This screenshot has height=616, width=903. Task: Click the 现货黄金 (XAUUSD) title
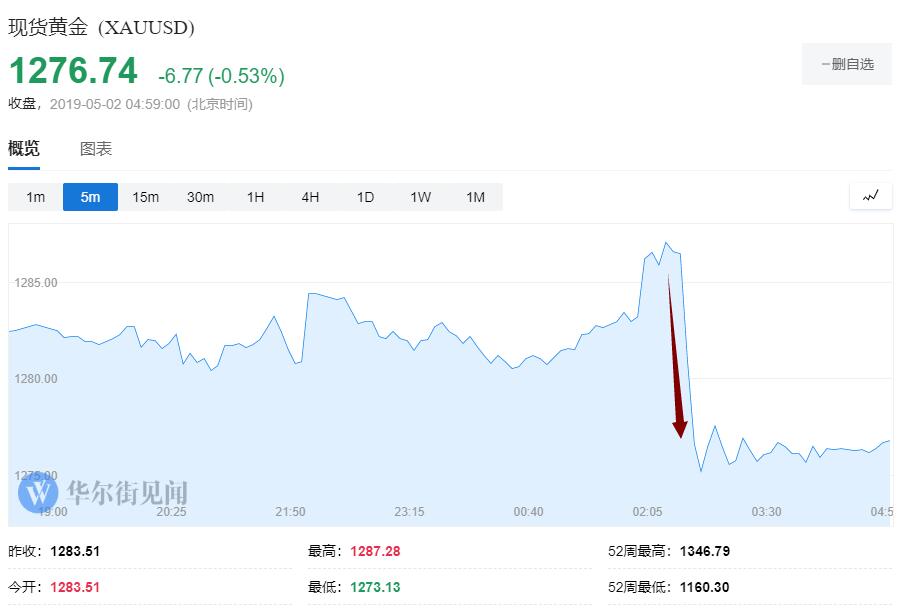point(101,27)
